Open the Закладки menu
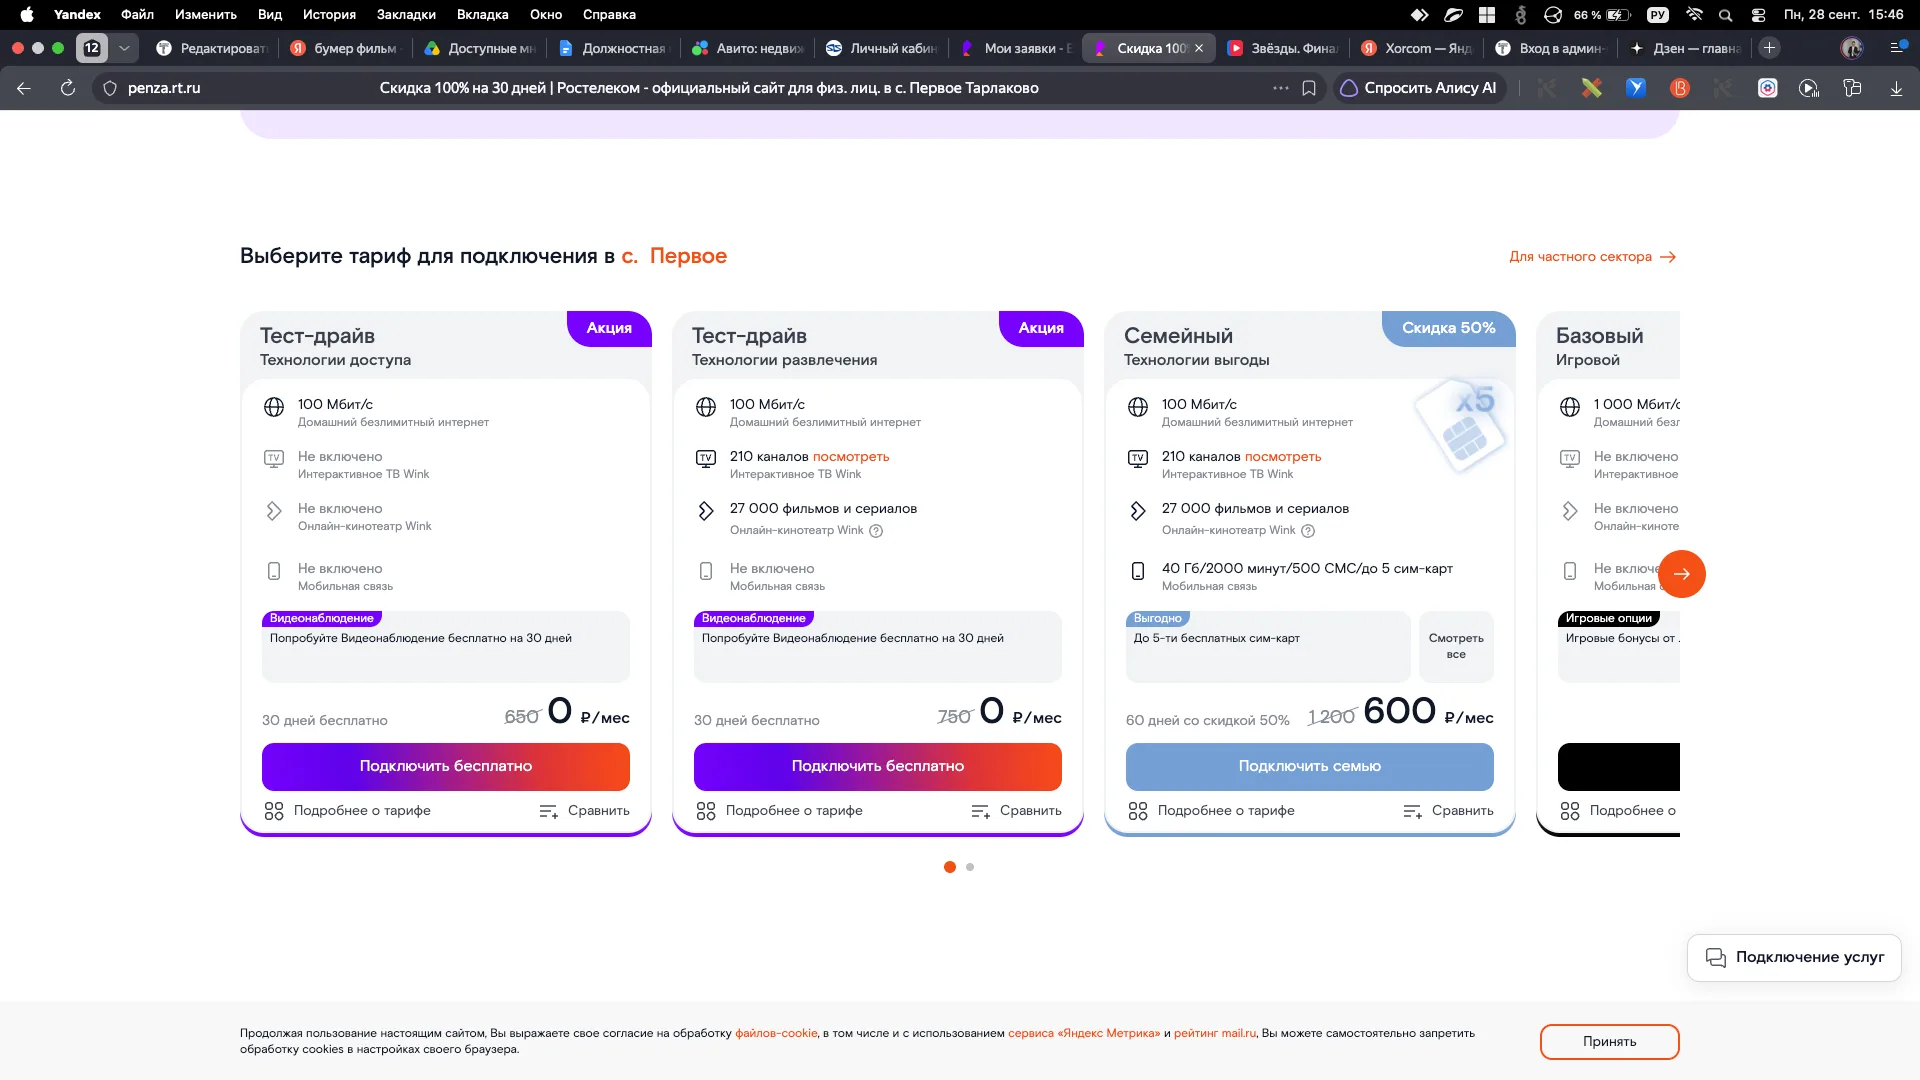This screenshot has height=1080, width=1920. coord(406,15)
